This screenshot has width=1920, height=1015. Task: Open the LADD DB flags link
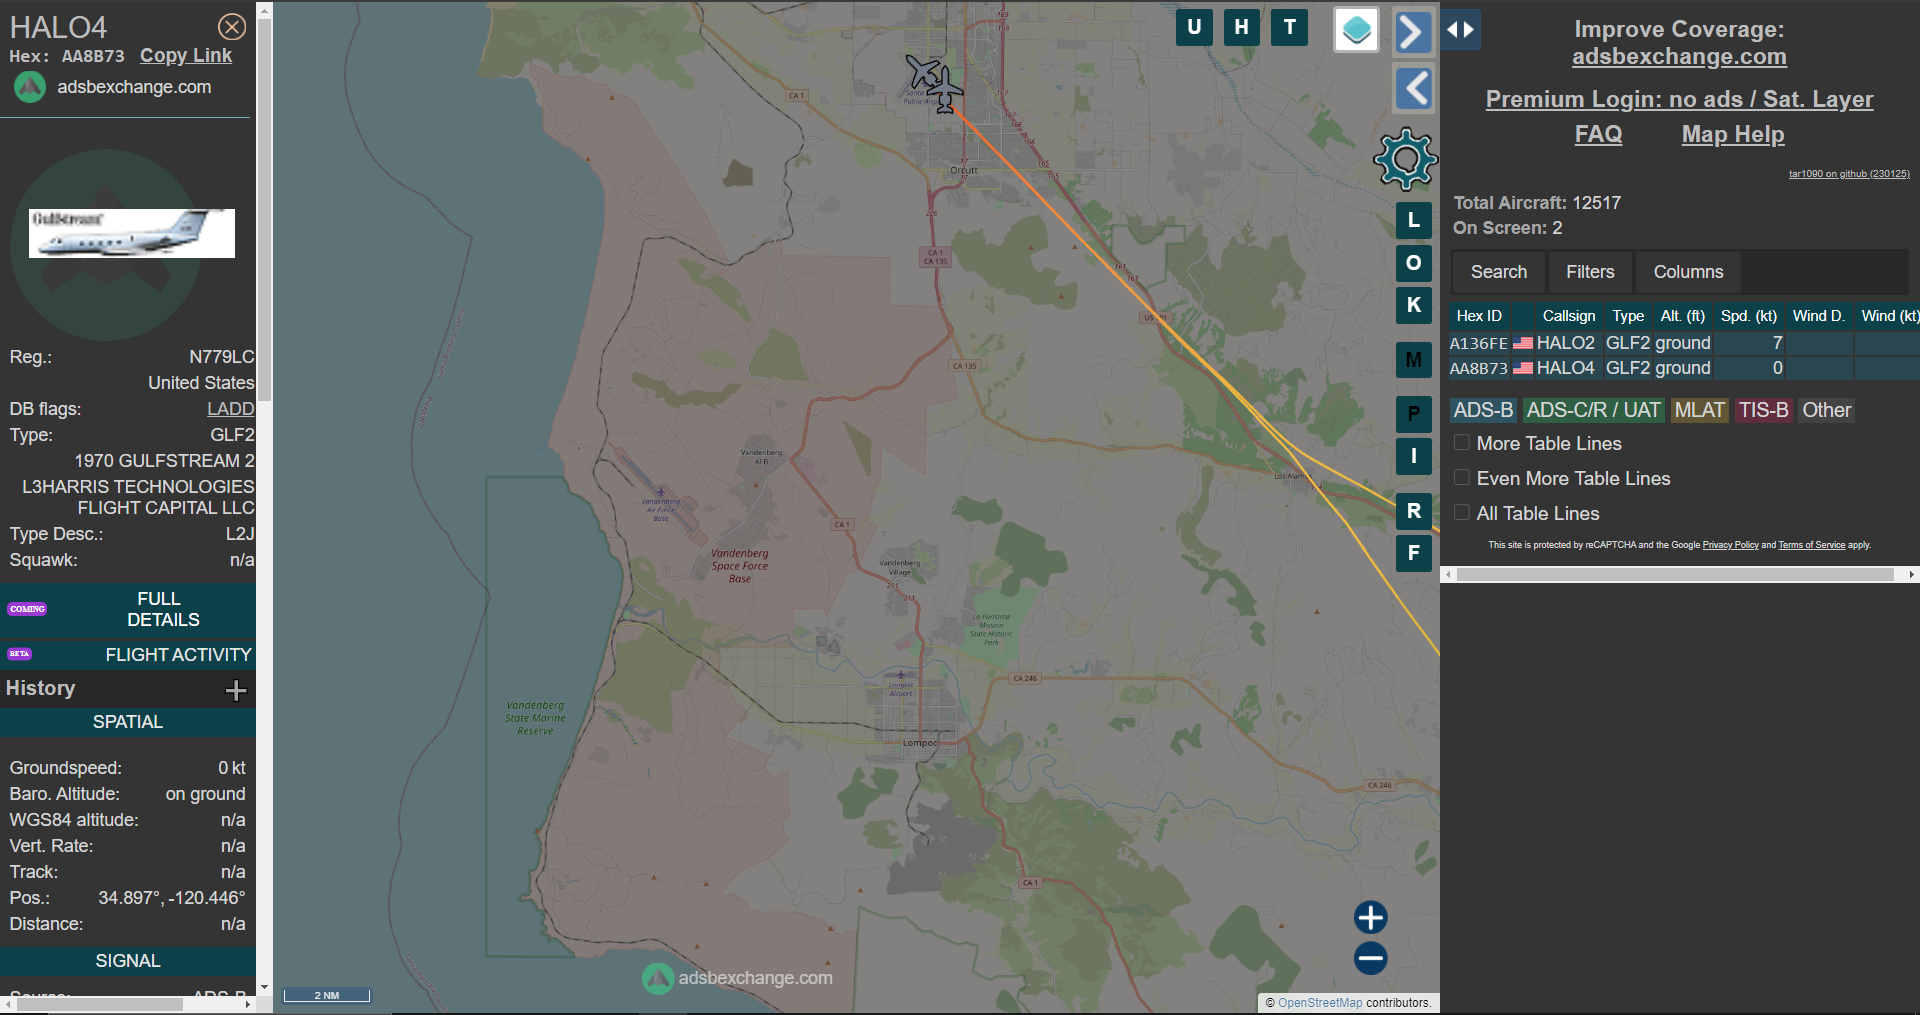(x=230, y=409)
